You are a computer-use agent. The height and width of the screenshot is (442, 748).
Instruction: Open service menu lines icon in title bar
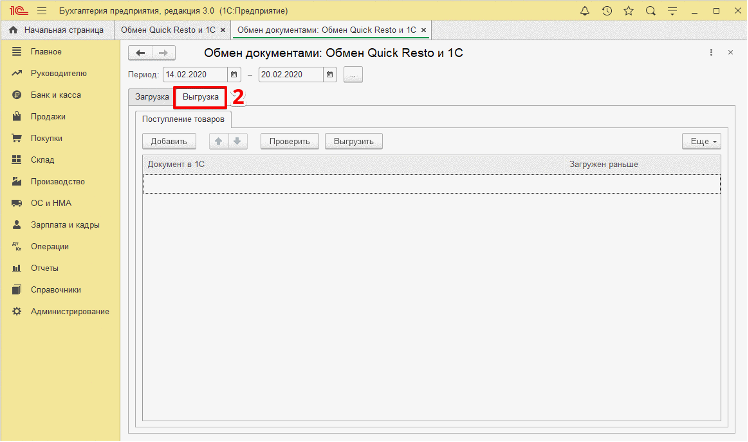point(673,10)
